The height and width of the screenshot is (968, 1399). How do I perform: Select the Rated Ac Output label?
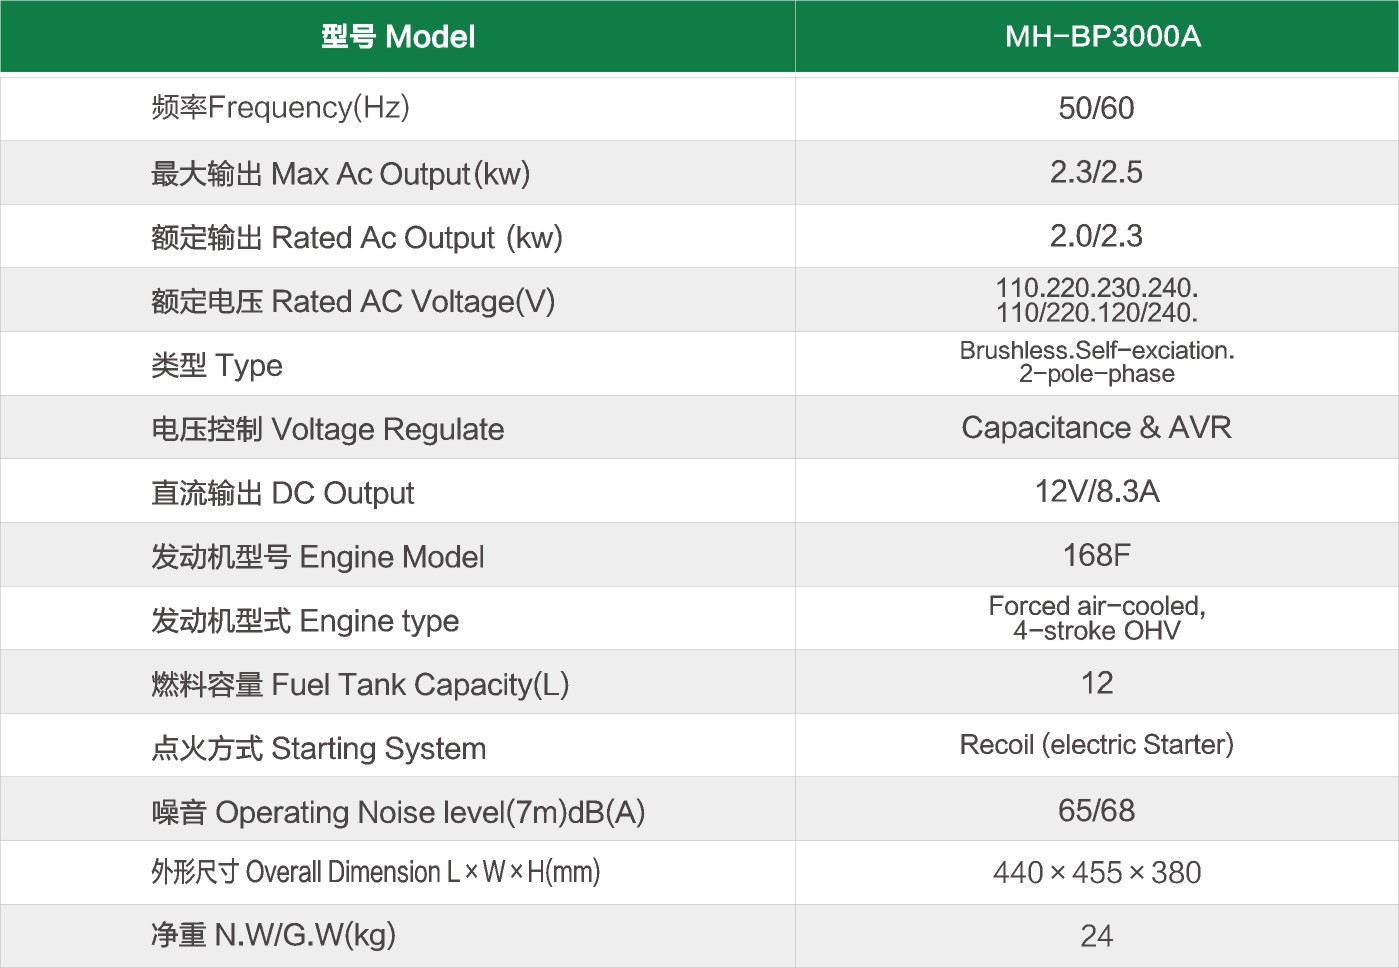coord(356,238)
